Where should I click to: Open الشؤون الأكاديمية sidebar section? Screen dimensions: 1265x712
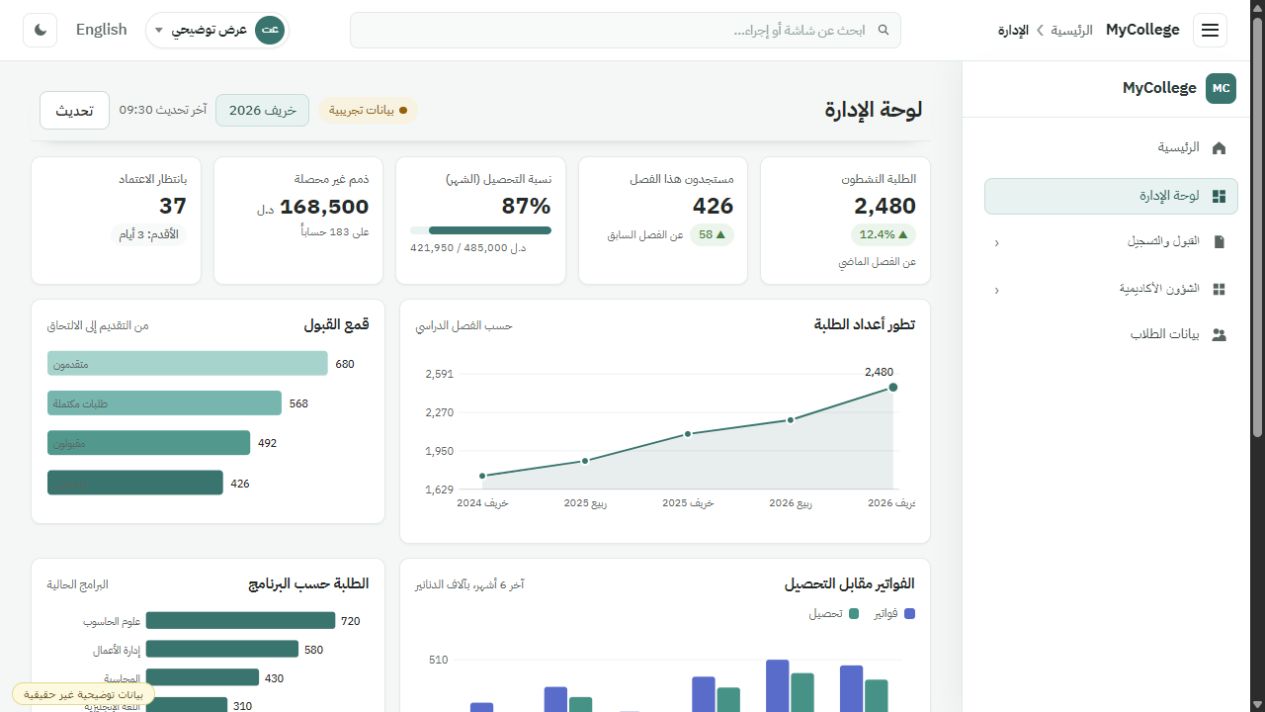tap(1111, 289)
